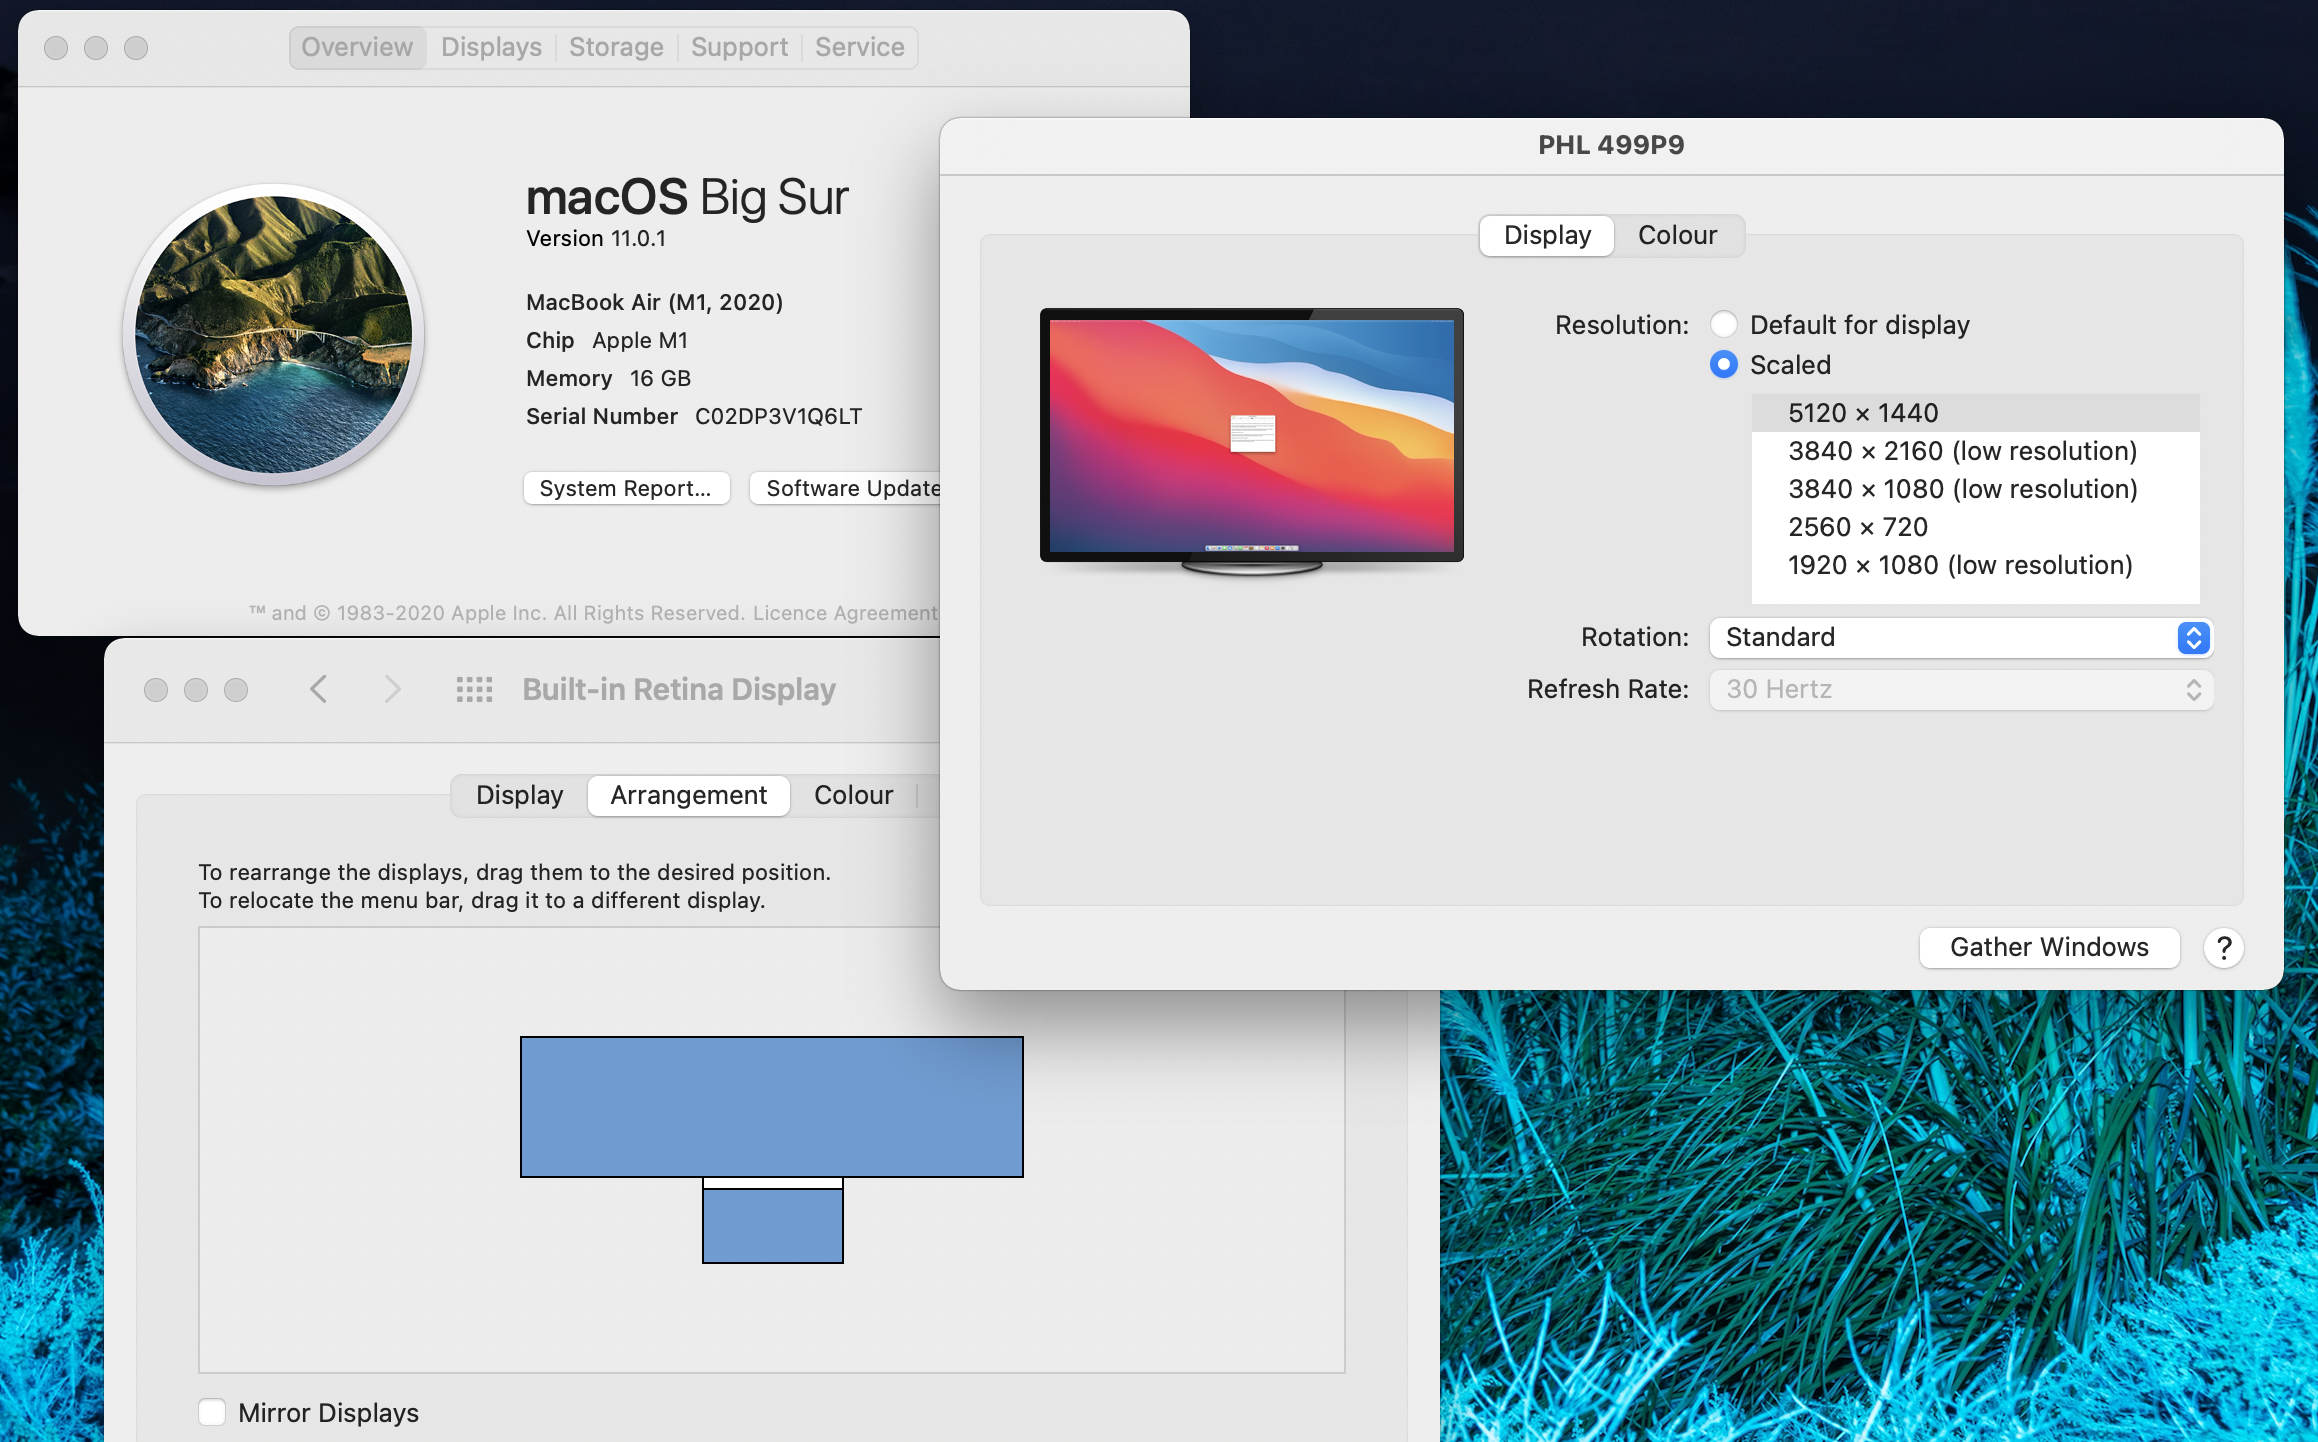2318x1442 pixels.
Task: Click the back chevron in Built-in Retina Display
Action: click(318, 689)
